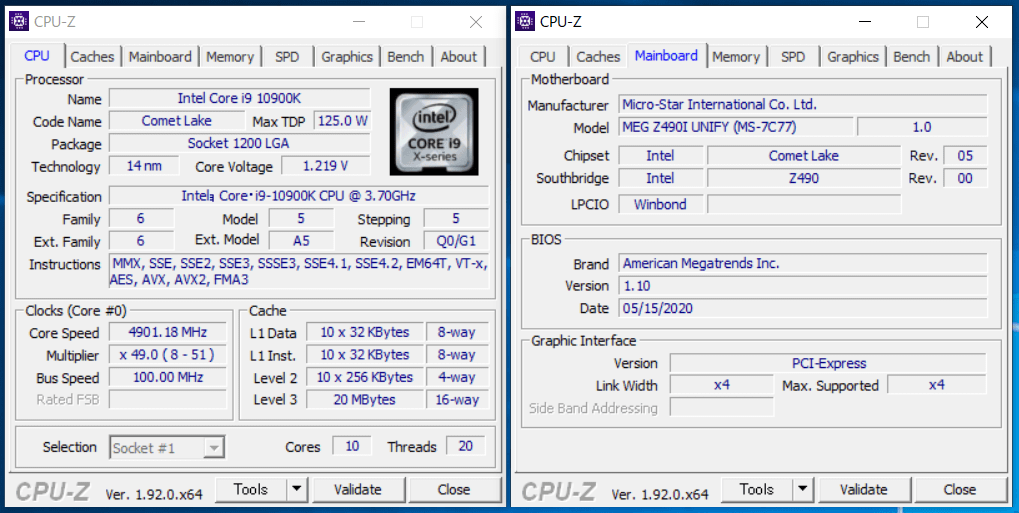The height and width of the screenshot is (513, 1019).
Task: Click Close button in left window
Action: click(x=454, y=490)
